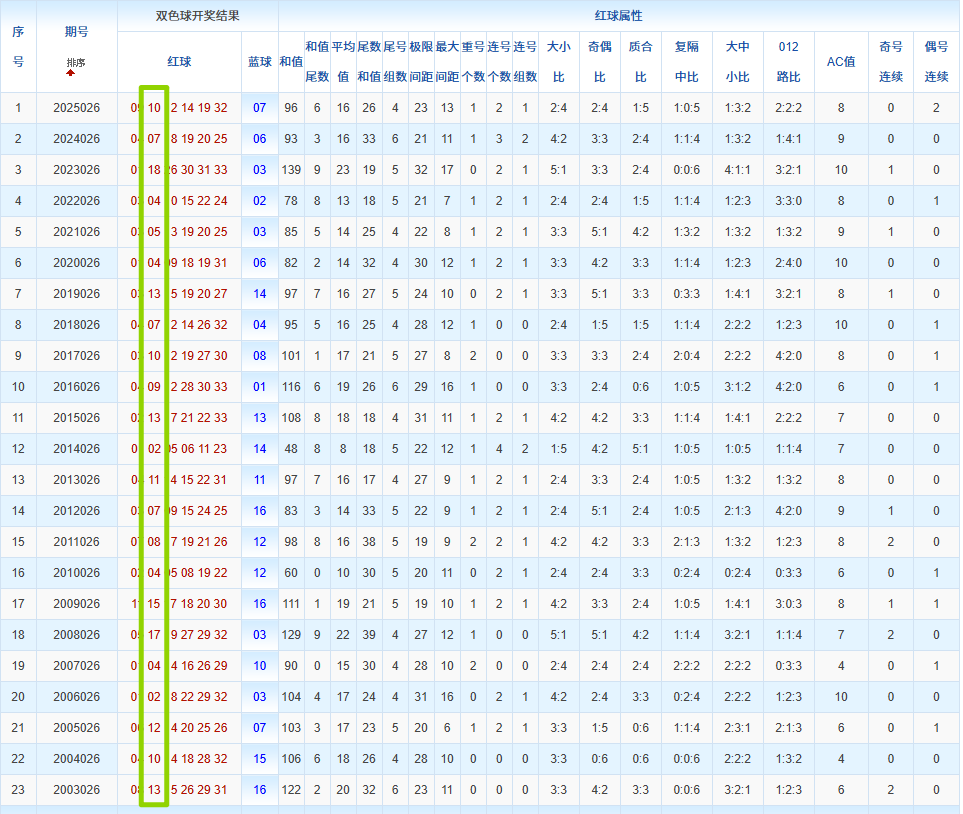Click row number 12 in 序号 column
The width and height of the screenshot is (963, 814).
(18, 449)
